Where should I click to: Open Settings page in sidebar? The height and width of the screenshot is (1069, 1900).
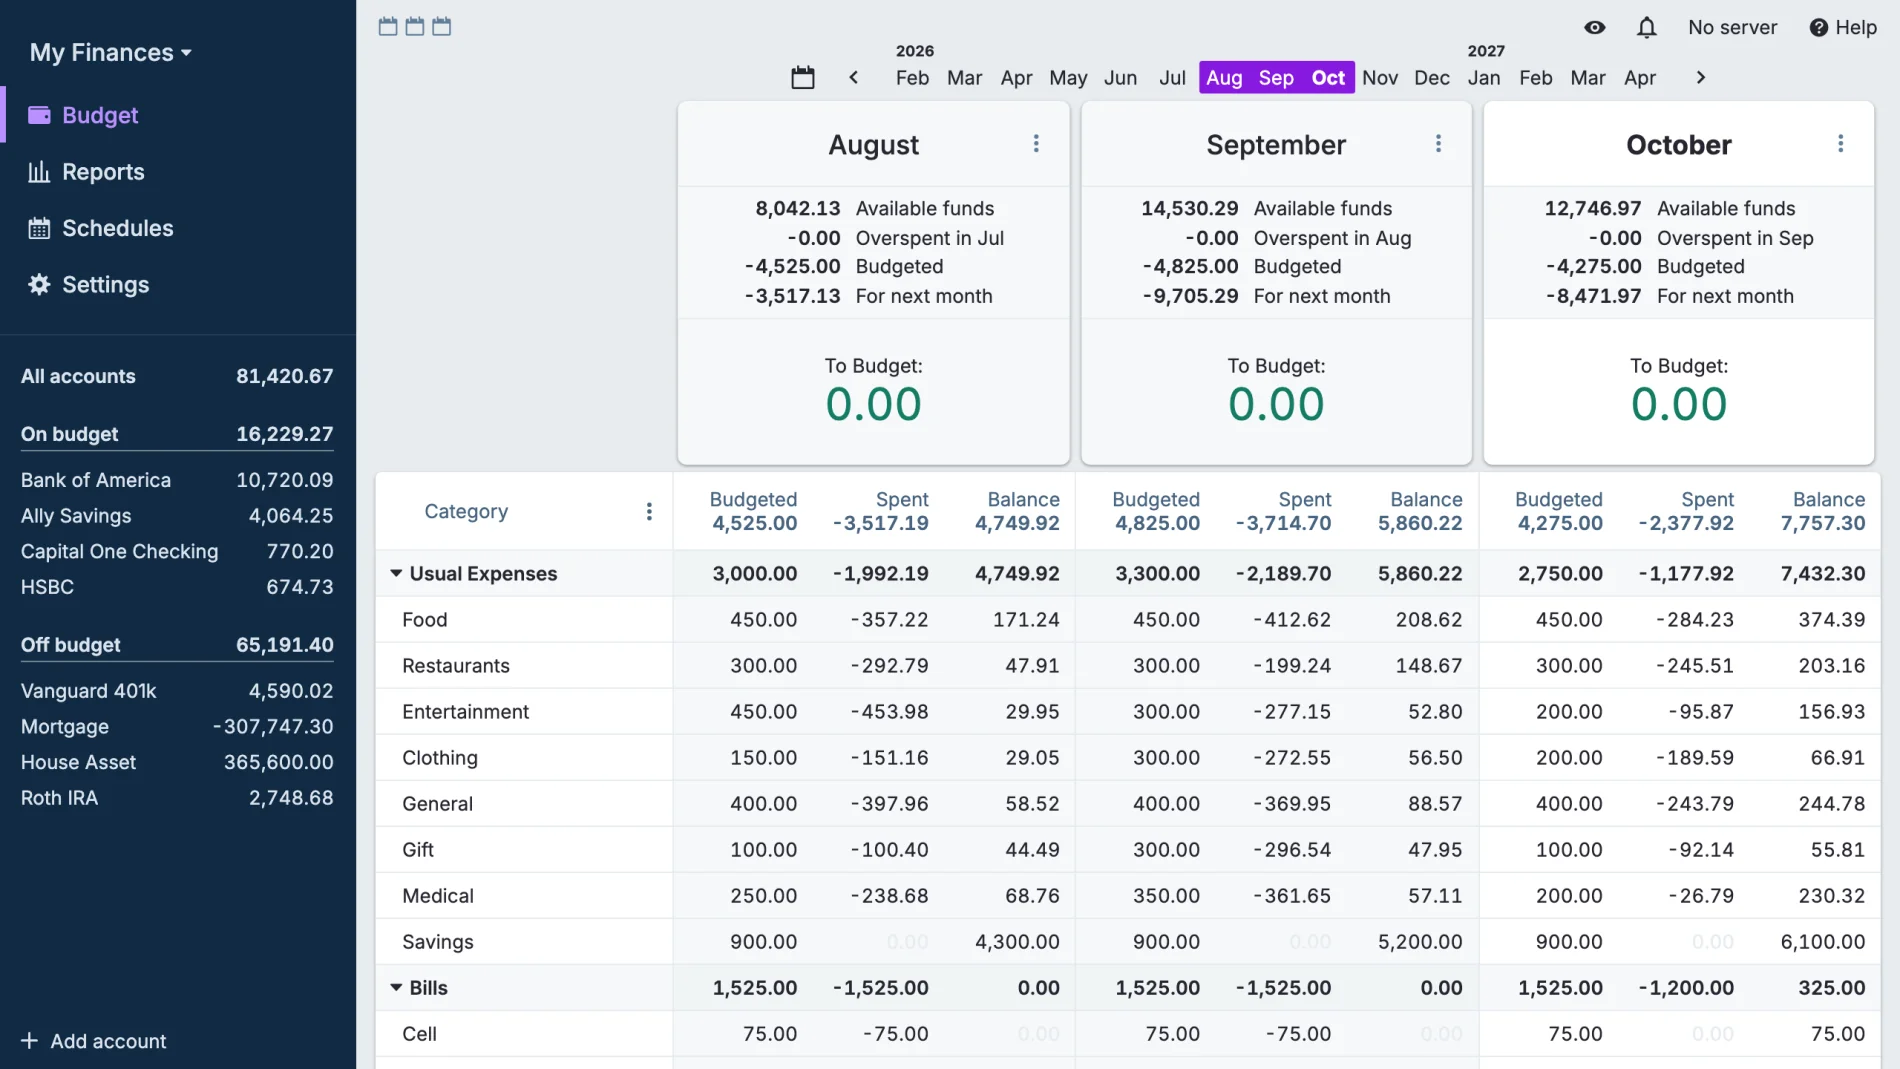178,285
